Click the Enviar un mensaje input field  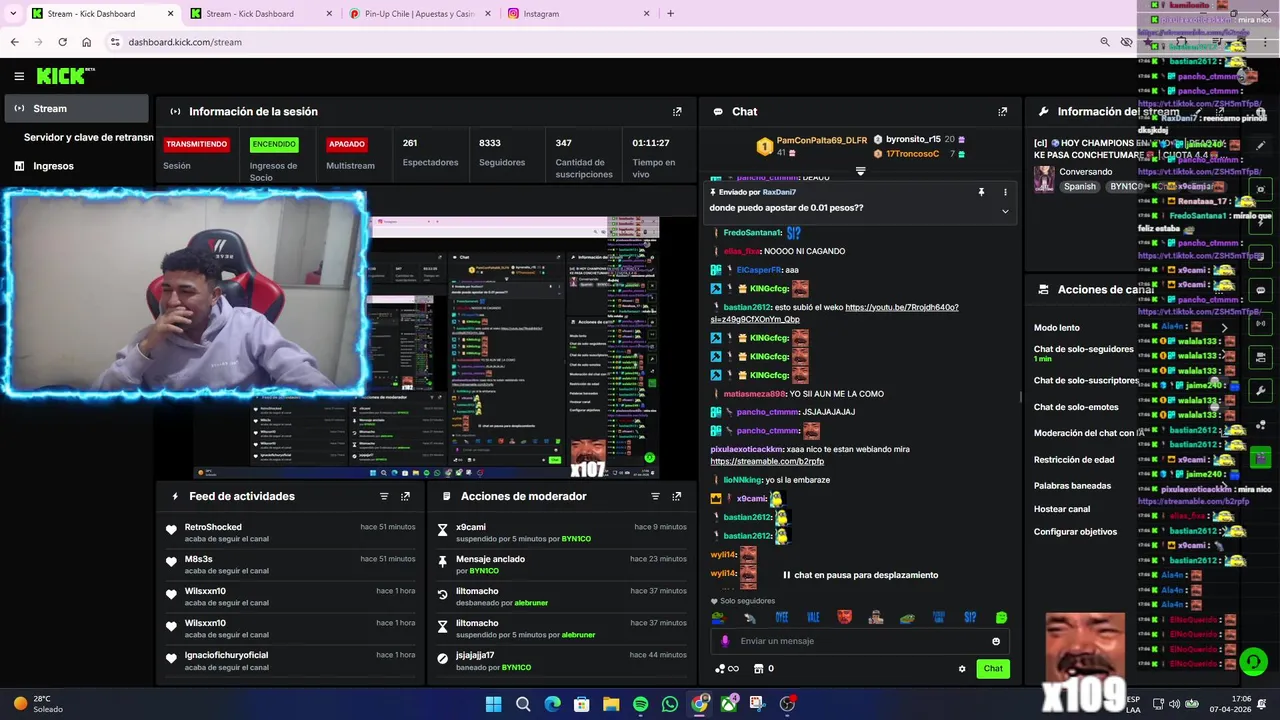point(859,641)
